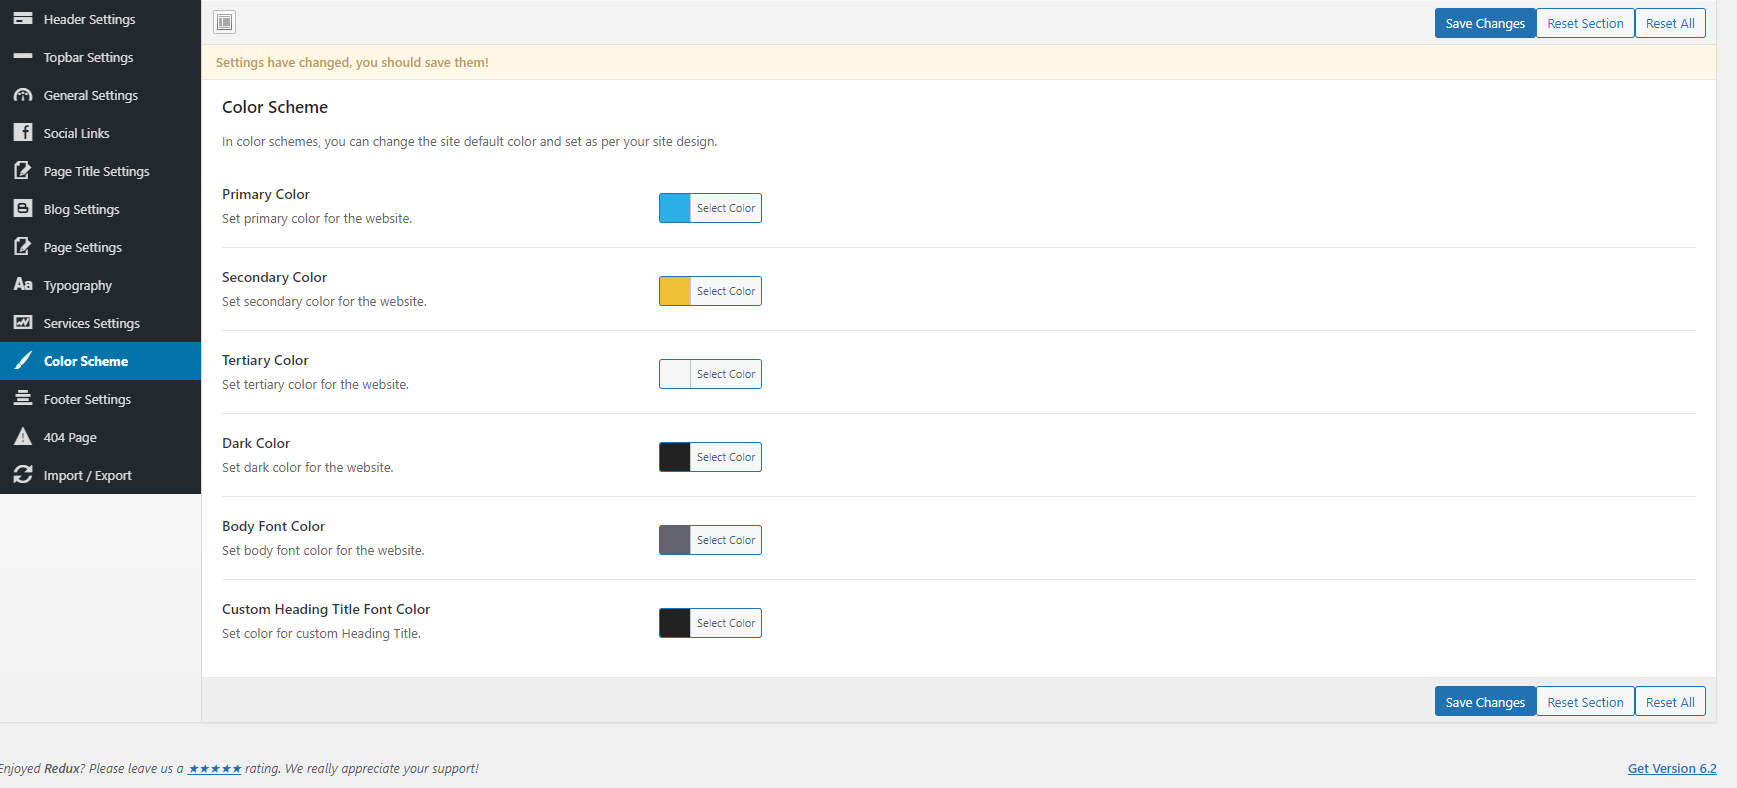Click the Header Settings sidebar icon

click(x=22, y=19)
